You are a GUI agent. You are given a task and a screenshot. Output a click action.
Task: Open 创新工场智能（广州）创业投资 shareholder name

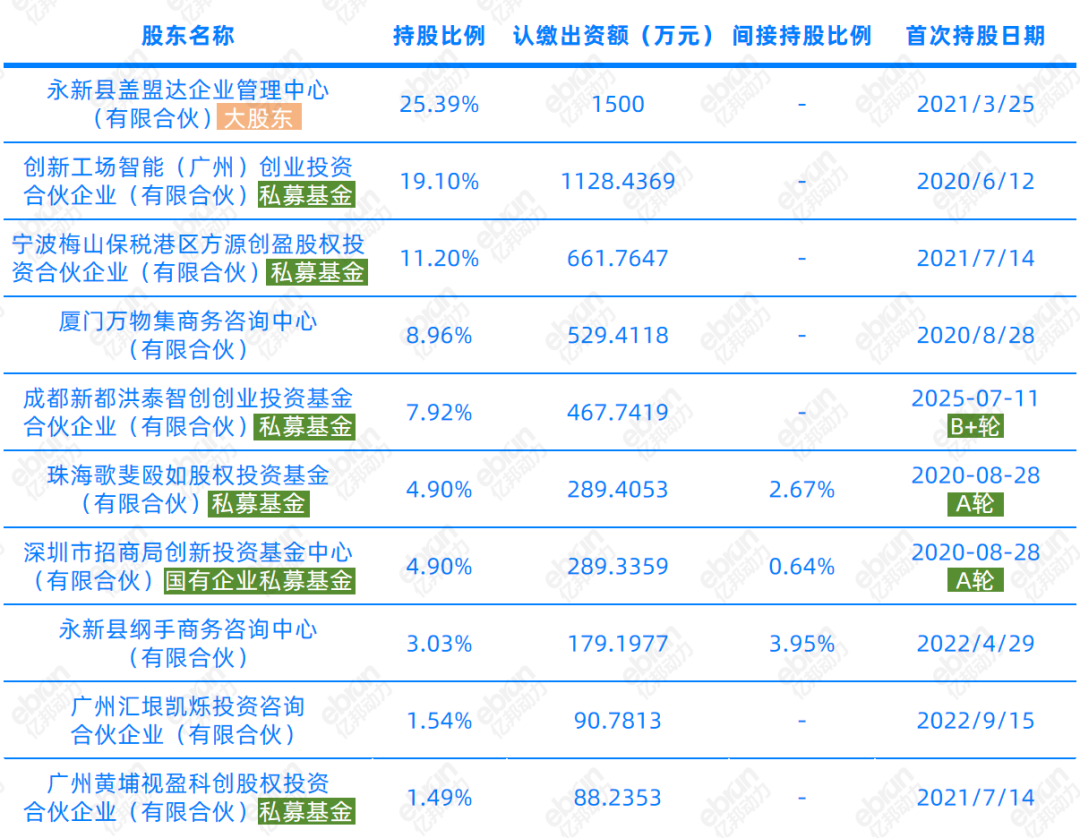(187, 167)
